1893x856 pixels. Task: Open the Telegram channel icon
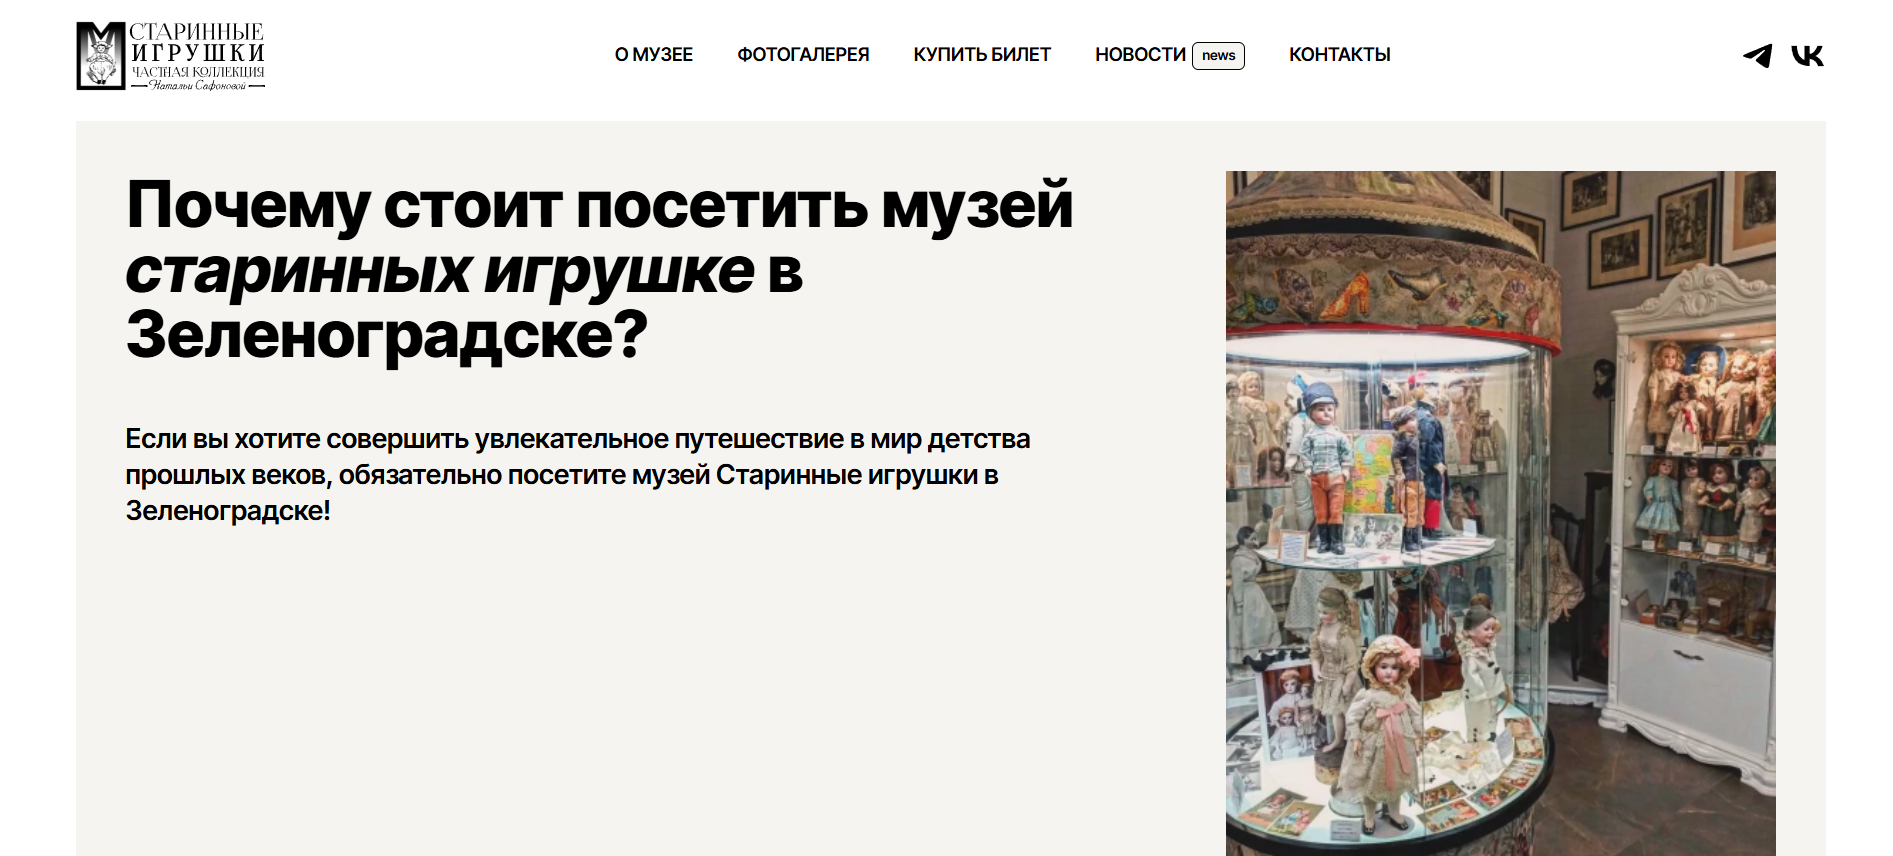point(1757,56)
